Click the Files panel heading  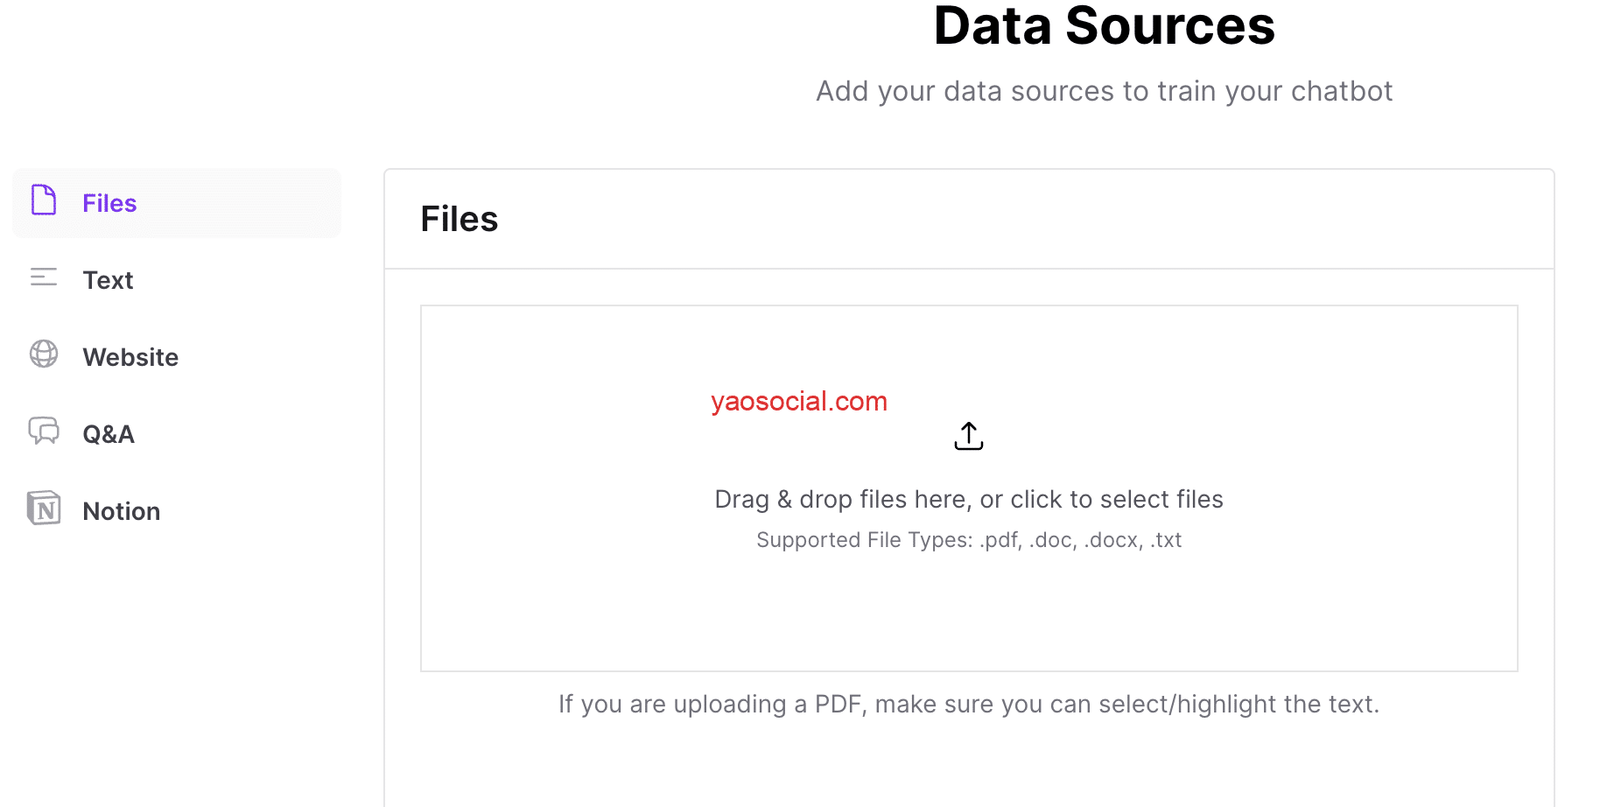pyautogui.click(x=459, y=219)
